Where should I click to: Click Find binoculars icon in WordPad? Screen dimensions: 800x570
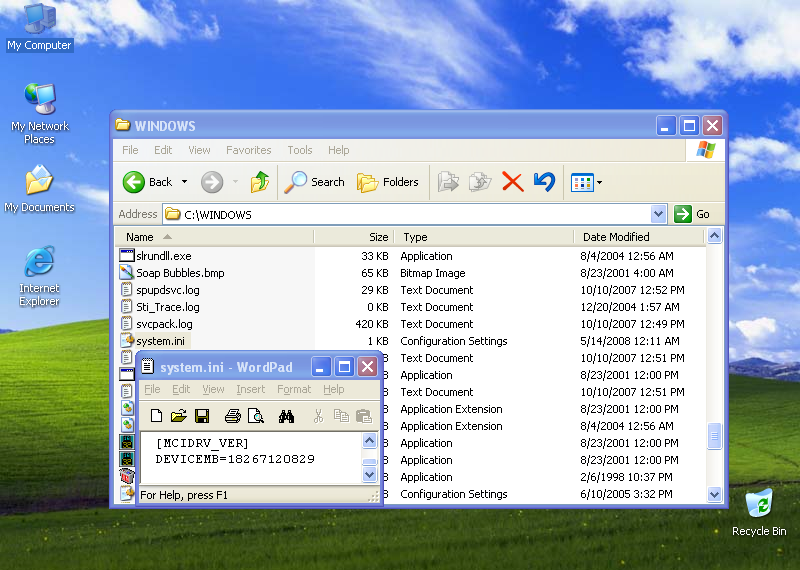tap(286, 416)
